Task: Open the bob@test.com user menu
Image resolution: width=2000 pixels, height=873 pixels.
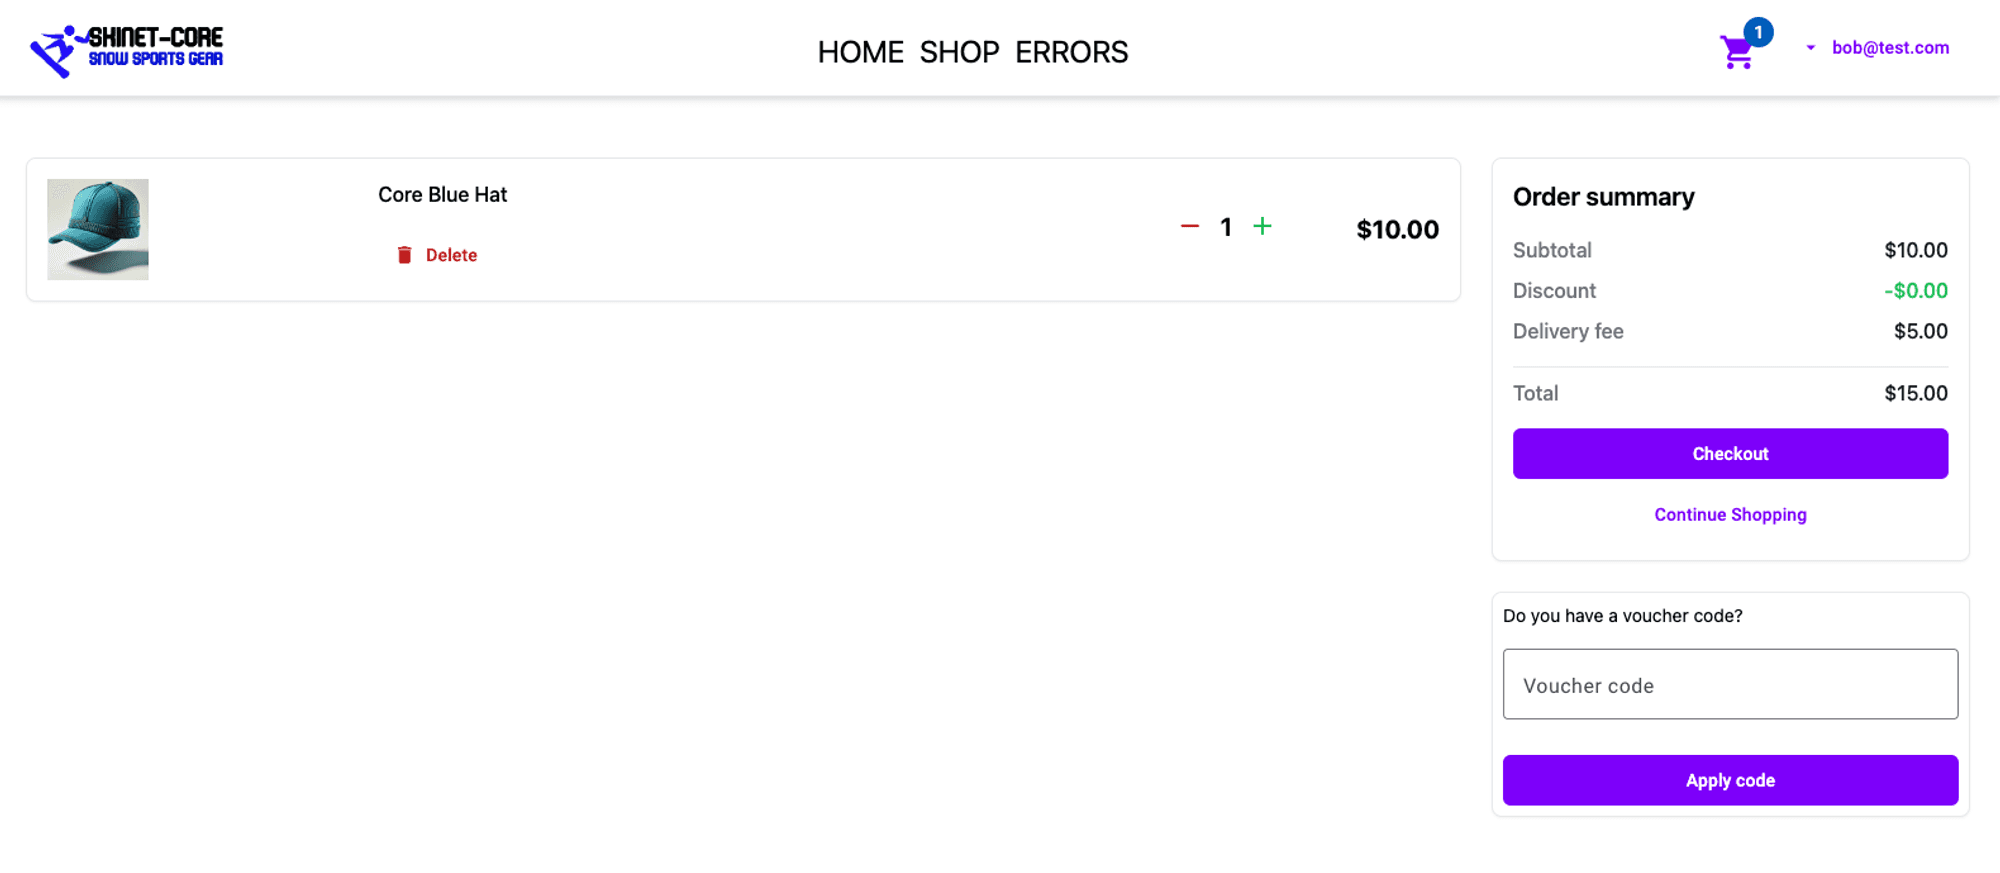Action: [1889, 48]
